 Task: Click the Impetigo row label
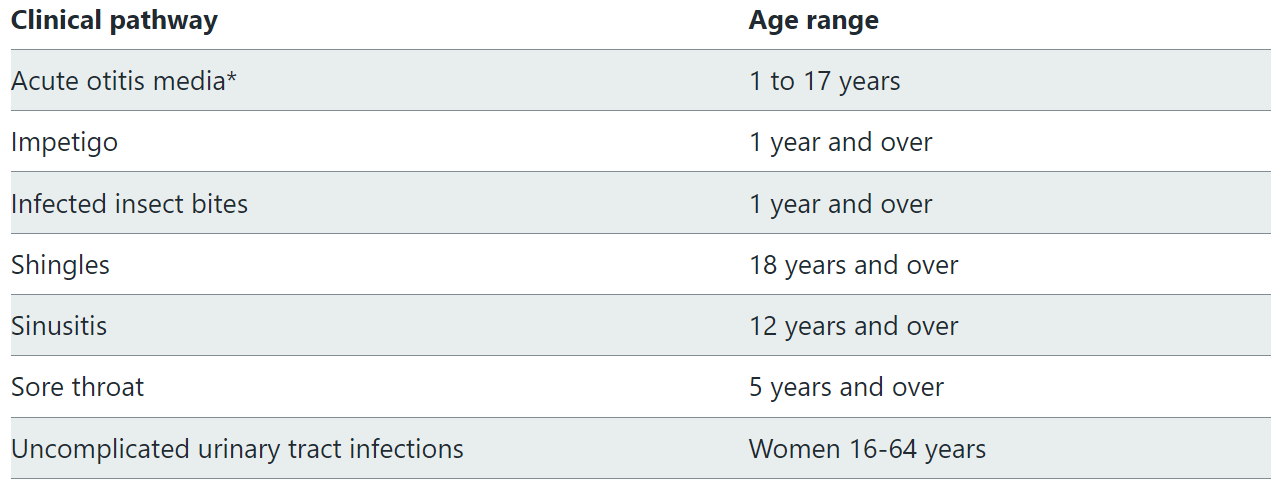pos(64,142)
